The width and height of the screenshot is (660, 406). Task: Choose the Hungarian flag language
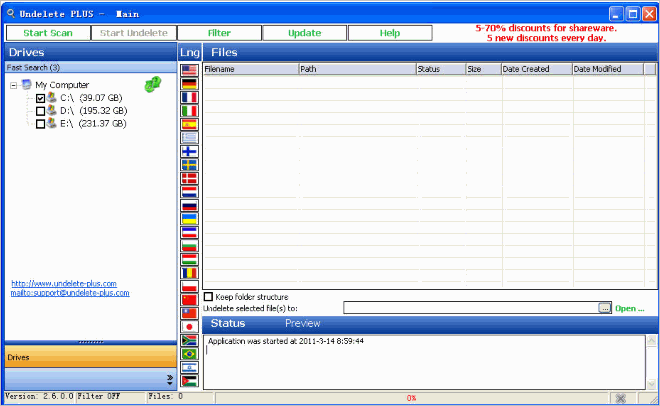[189, 259]
